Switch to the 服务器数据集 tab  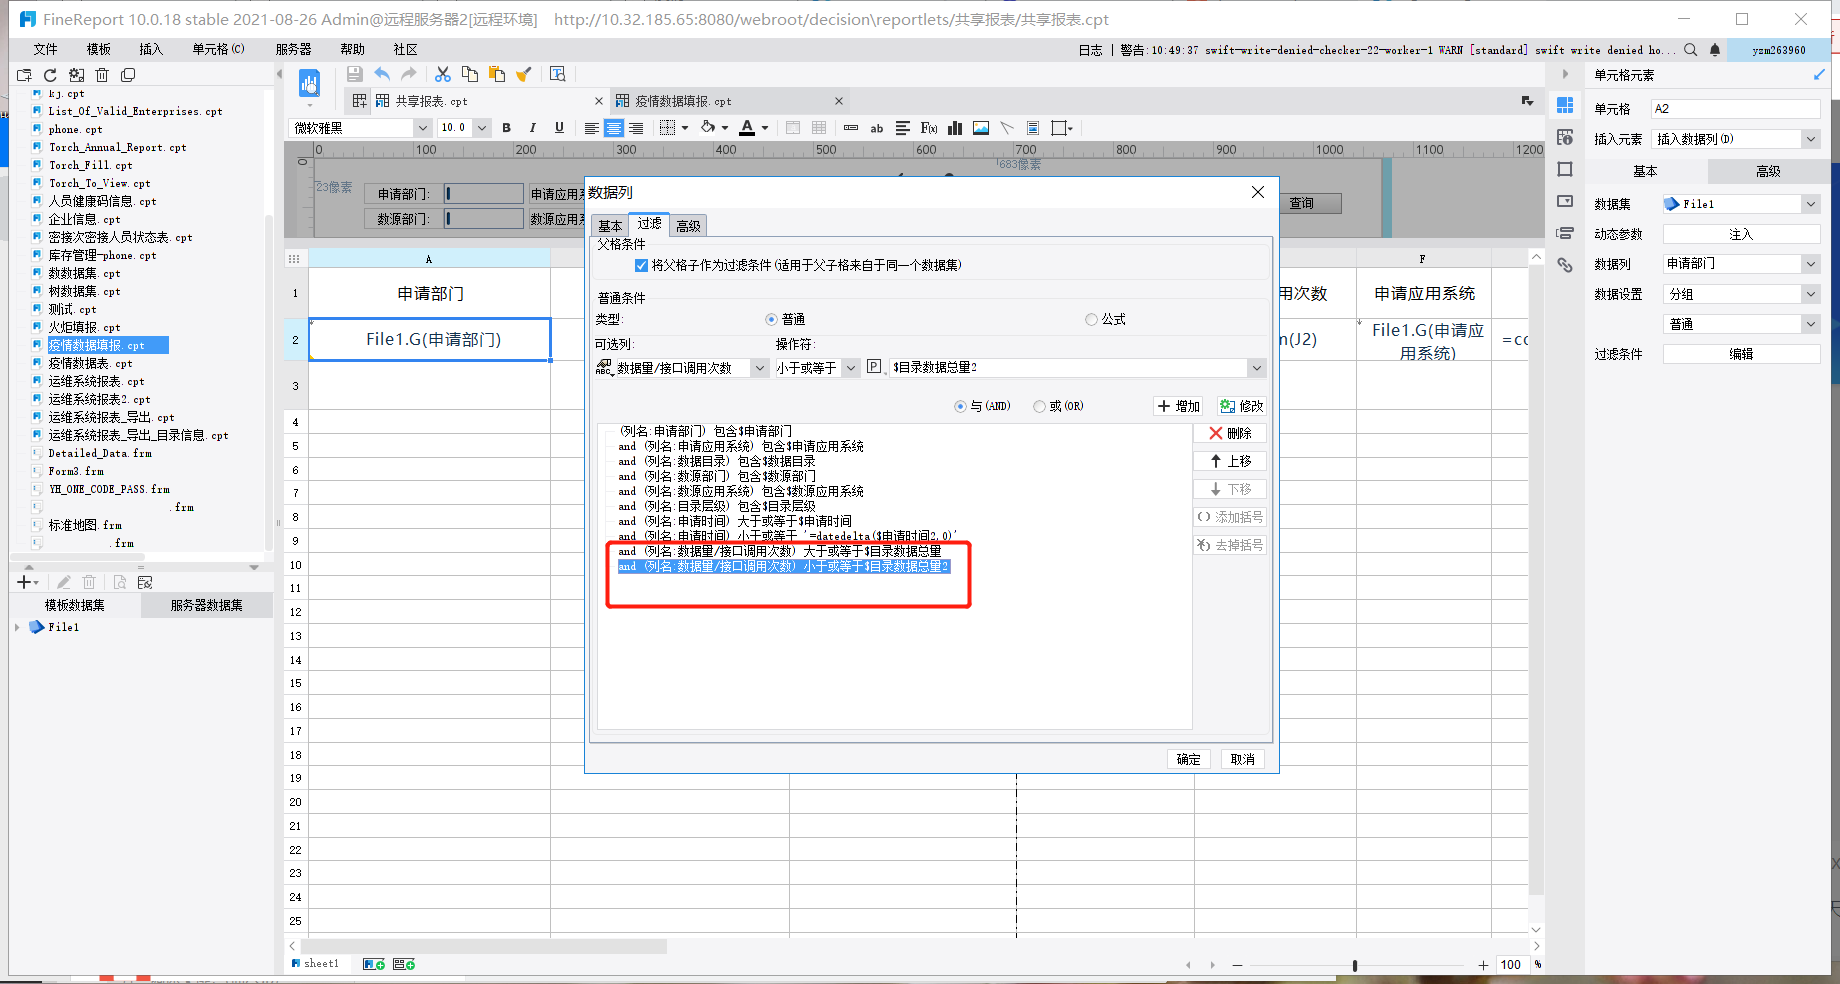tap(207, 605)
